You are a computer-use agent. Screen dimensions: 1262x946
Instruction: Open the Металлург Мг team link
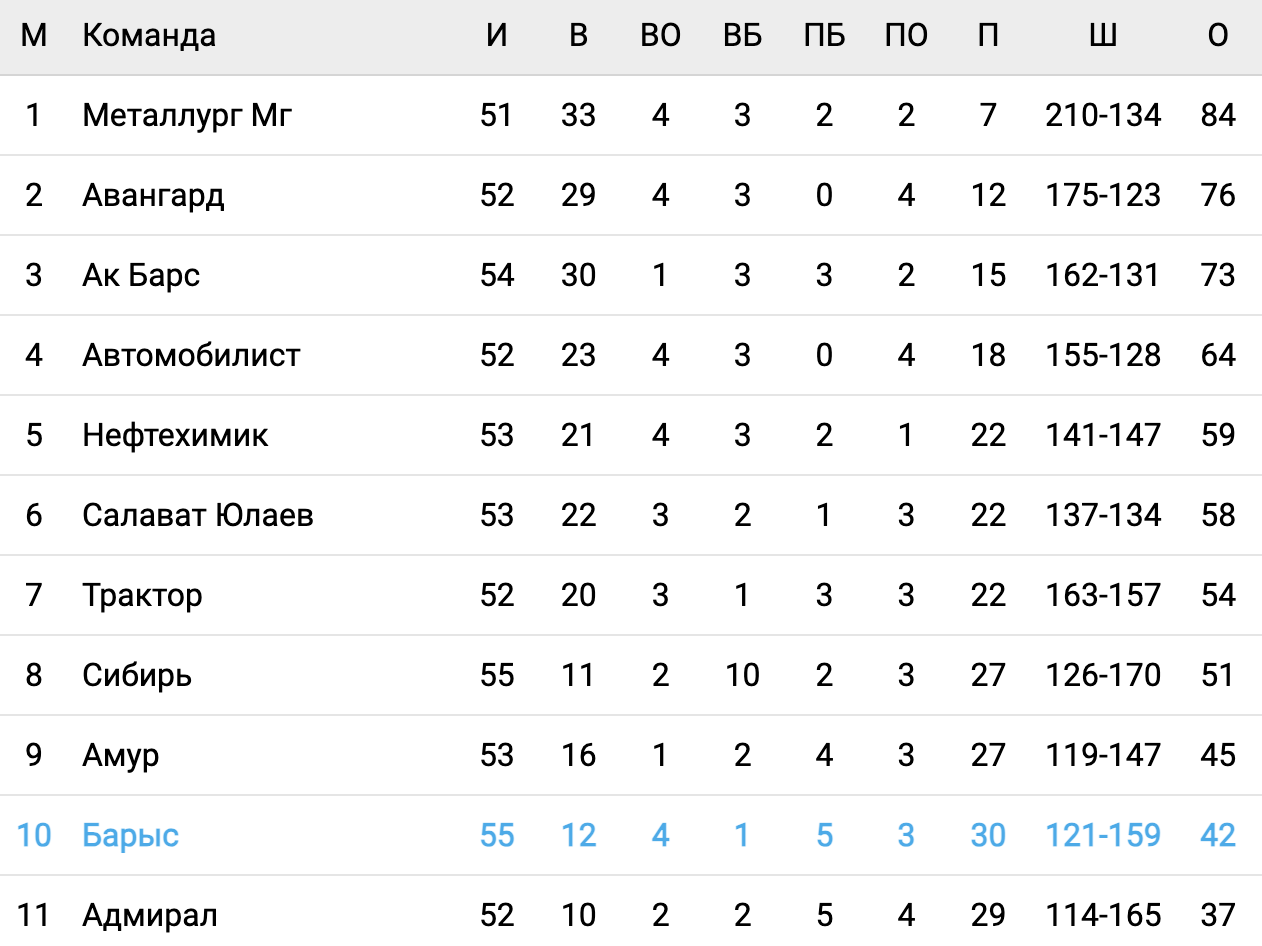[x=187, y=116]
